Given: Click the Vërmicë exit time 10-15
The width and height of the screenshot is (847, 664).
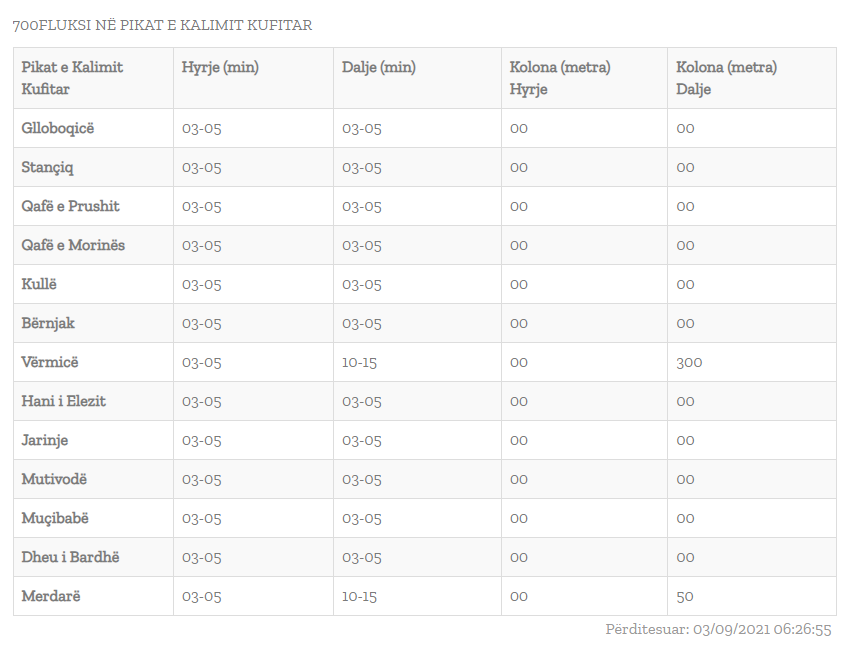Looking at the screenshot, I should (359, 362).
